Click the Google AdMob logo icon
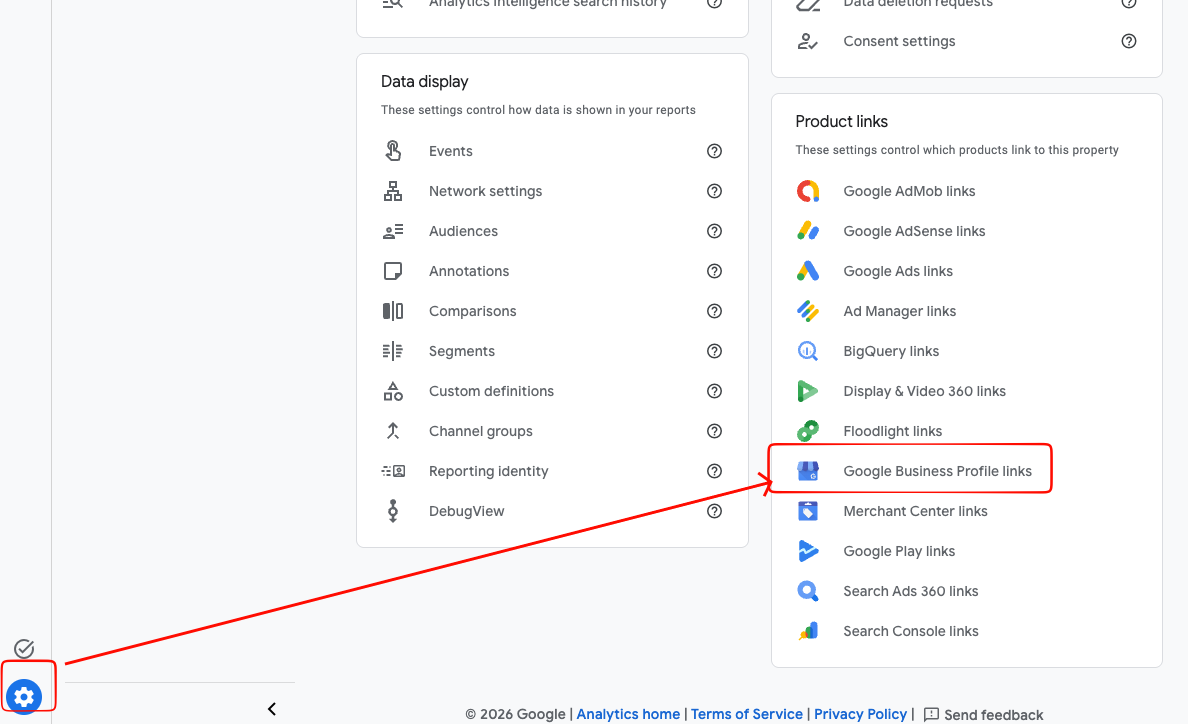This screenshot has width=1188, height=724. [808, 191]
